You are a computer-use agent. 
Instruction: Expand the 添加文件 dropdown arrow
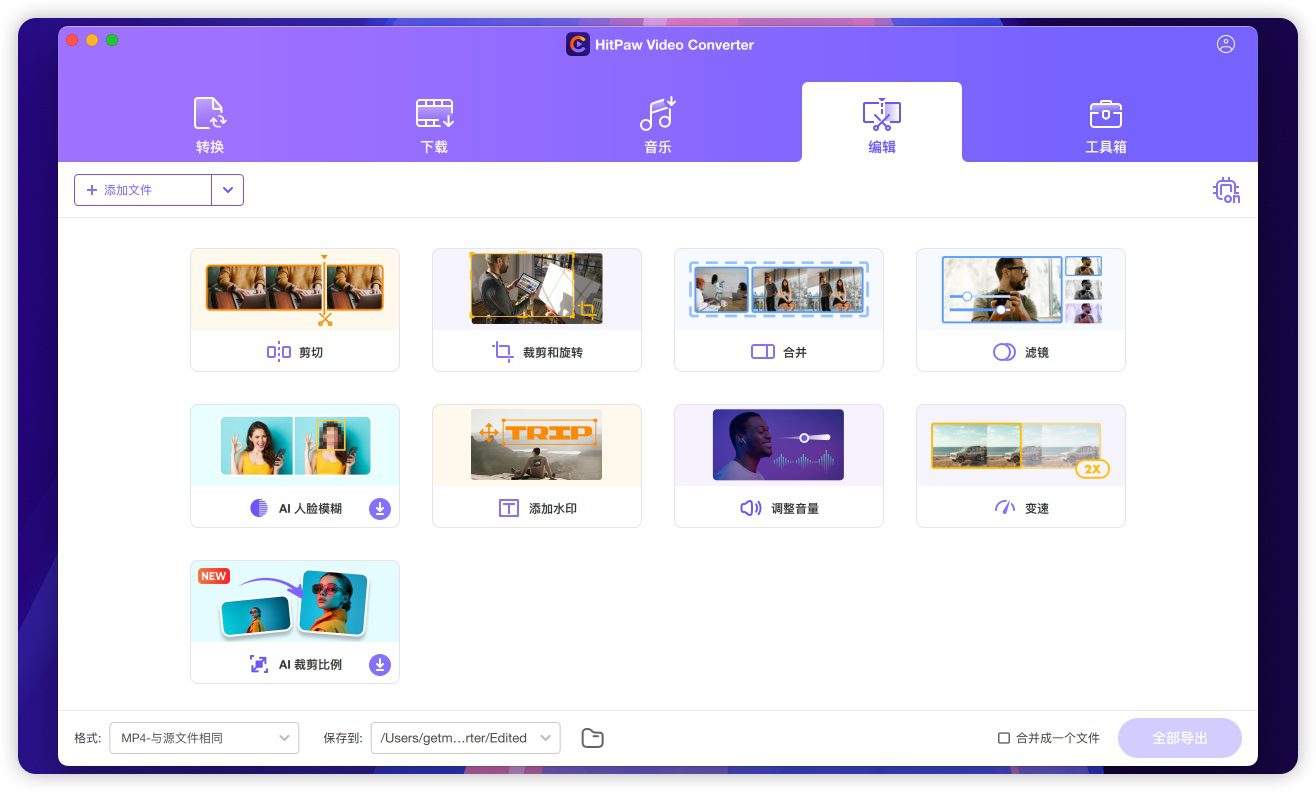point(228,190)
